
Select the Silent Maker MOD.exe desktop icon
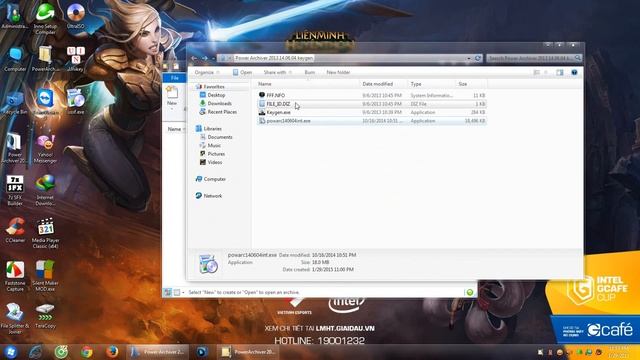(x=45, y=276)
